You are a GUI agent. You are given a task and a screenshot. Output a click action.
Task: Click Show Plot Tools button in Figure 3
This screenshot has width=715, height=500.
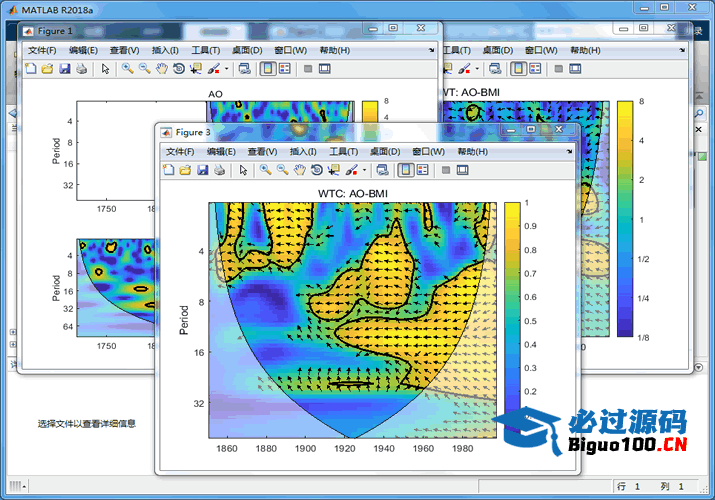pos(465,170)
